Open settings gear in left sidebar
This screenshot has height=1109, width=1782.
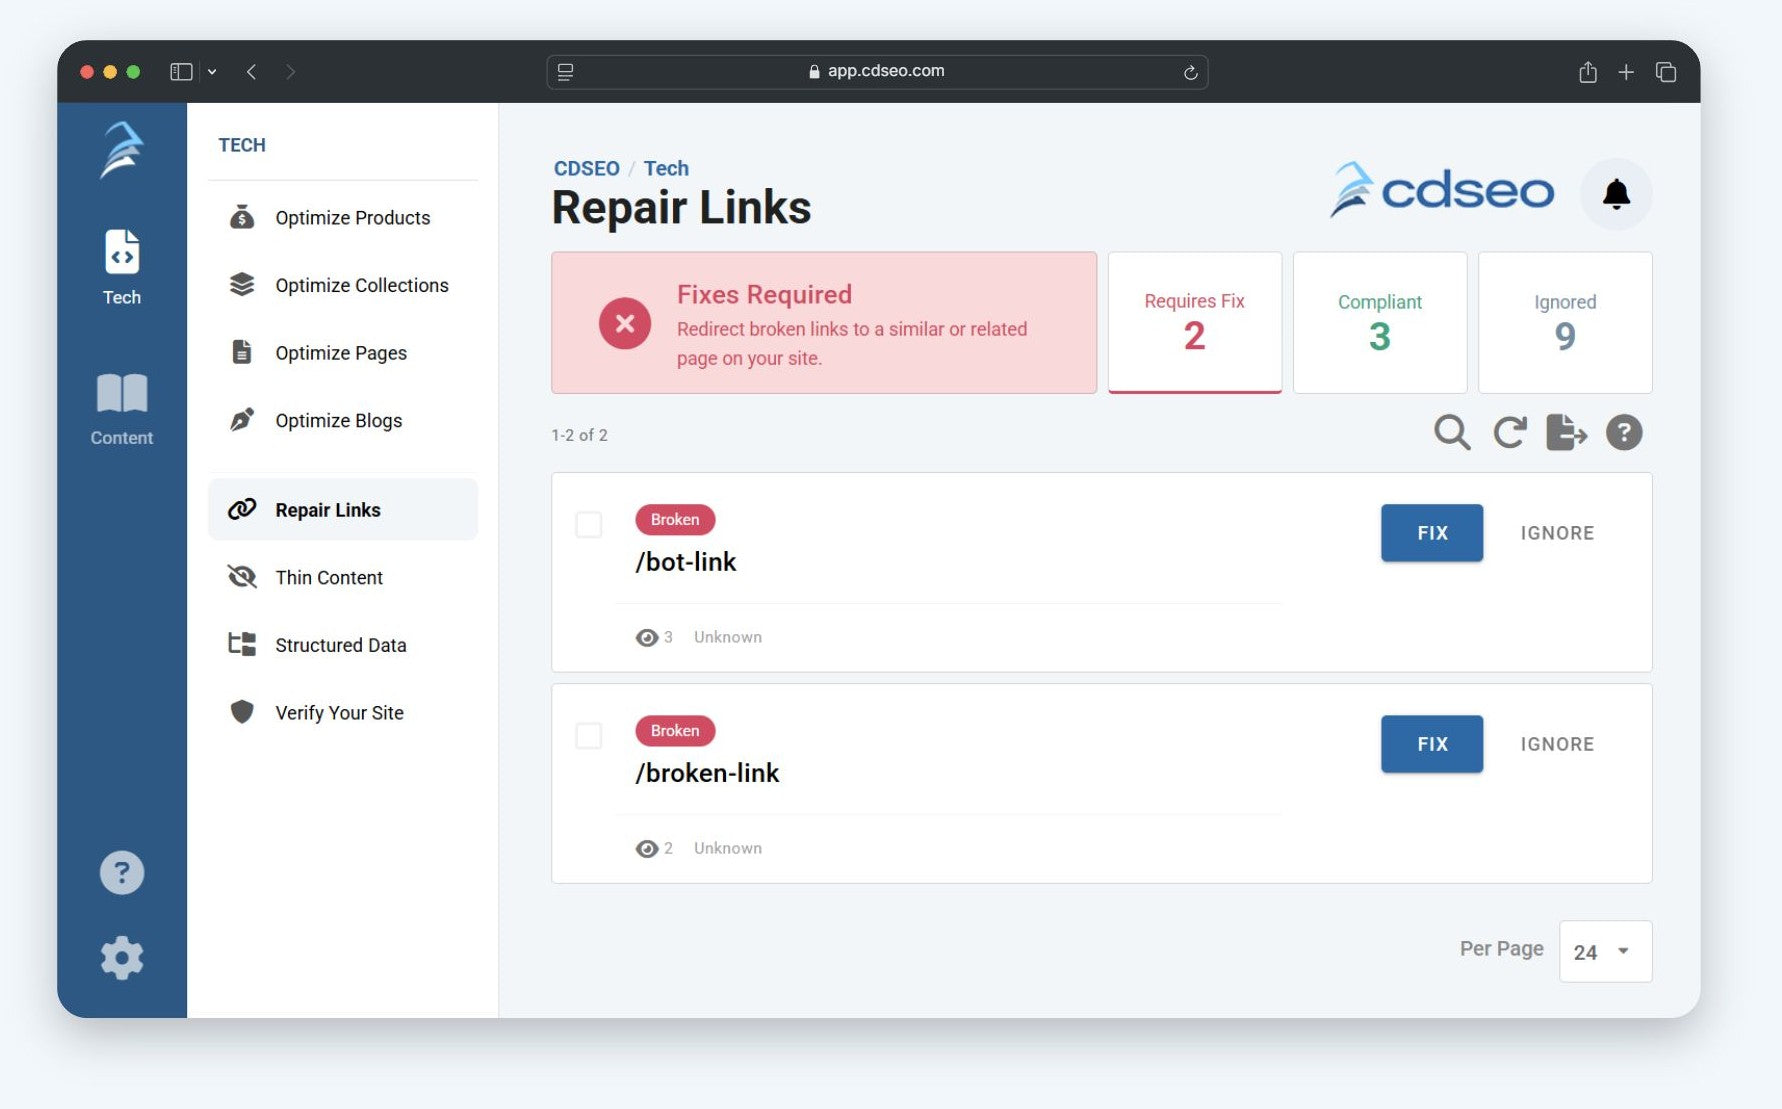[x=122, y=958]
